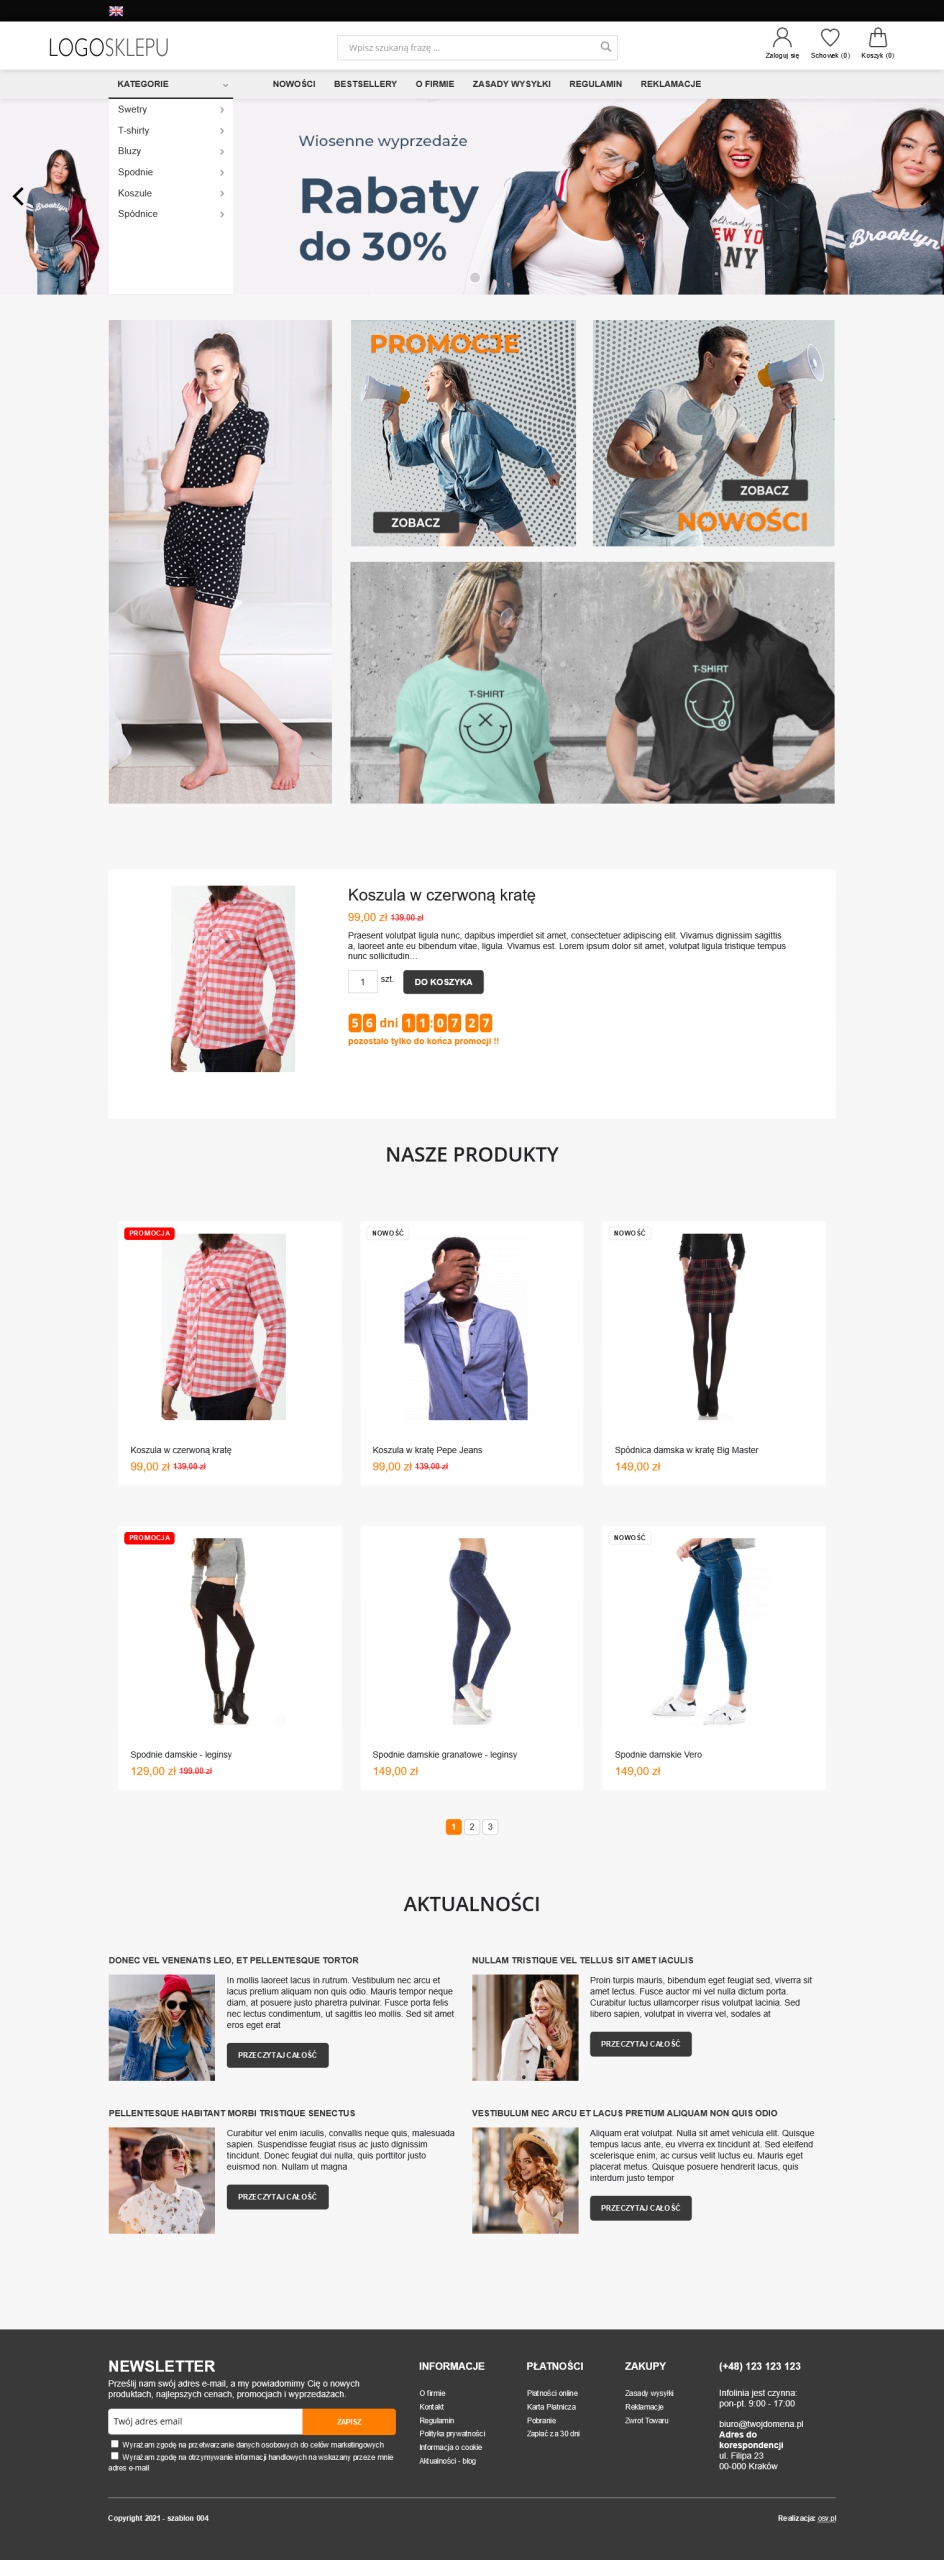This screenshot has height=2560, width=944.
Task: Open the user login icon
Action: point(782,38)
